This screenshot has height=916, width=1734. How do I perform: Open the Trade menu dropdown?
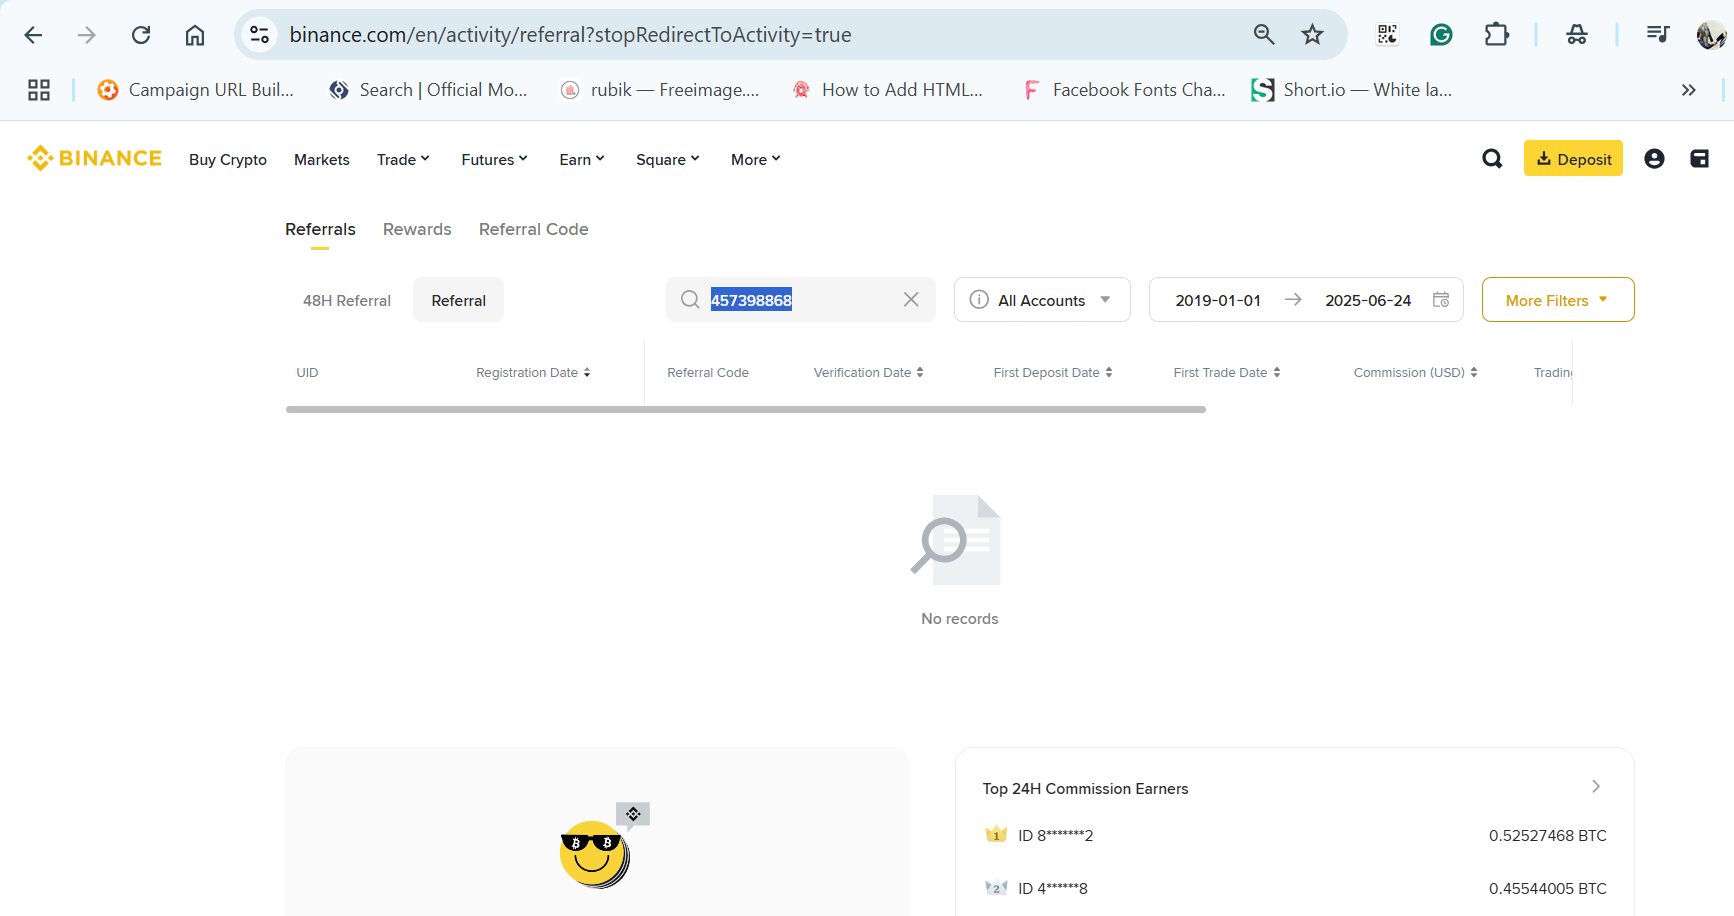pos(403,159)
